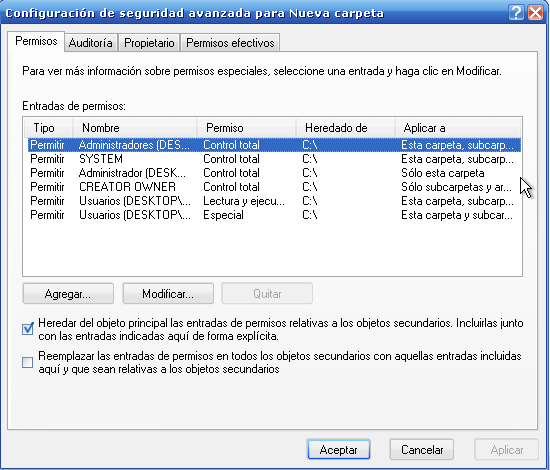Open the Propietario tab

coord(149,43)
